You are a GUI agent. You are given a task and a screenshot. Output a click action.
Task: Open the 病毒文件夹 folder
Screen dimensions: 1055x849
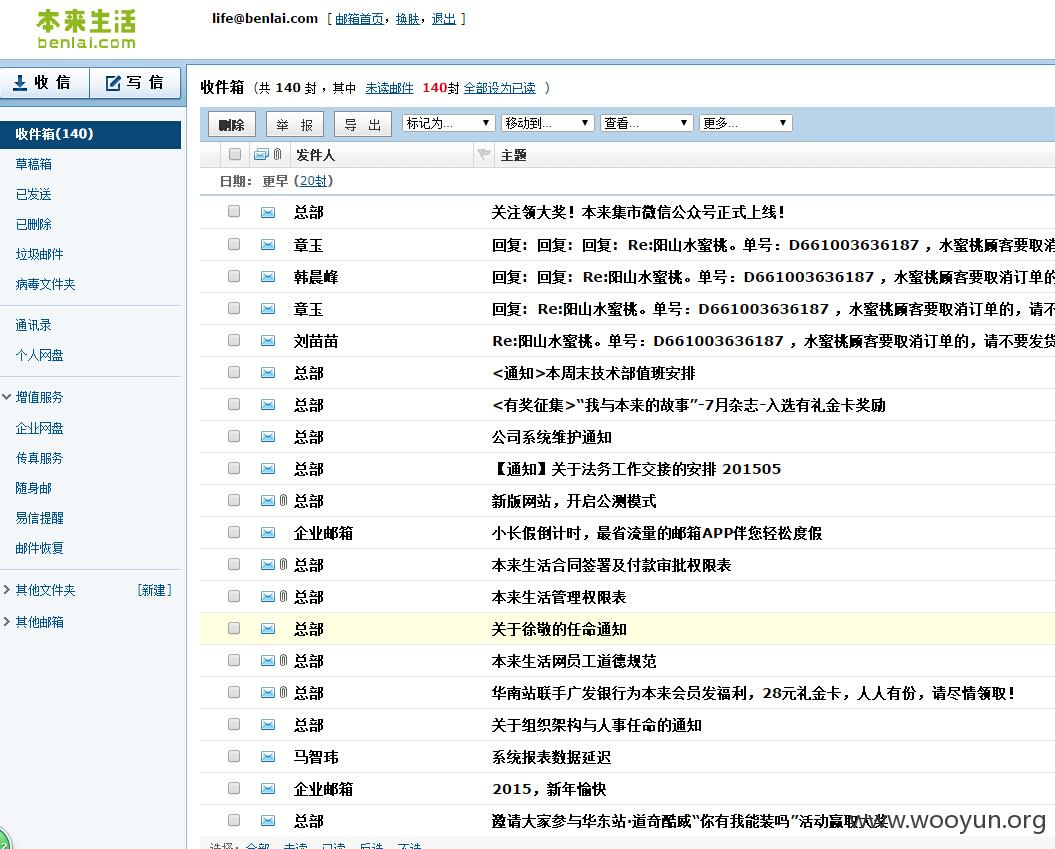(46, 285)
